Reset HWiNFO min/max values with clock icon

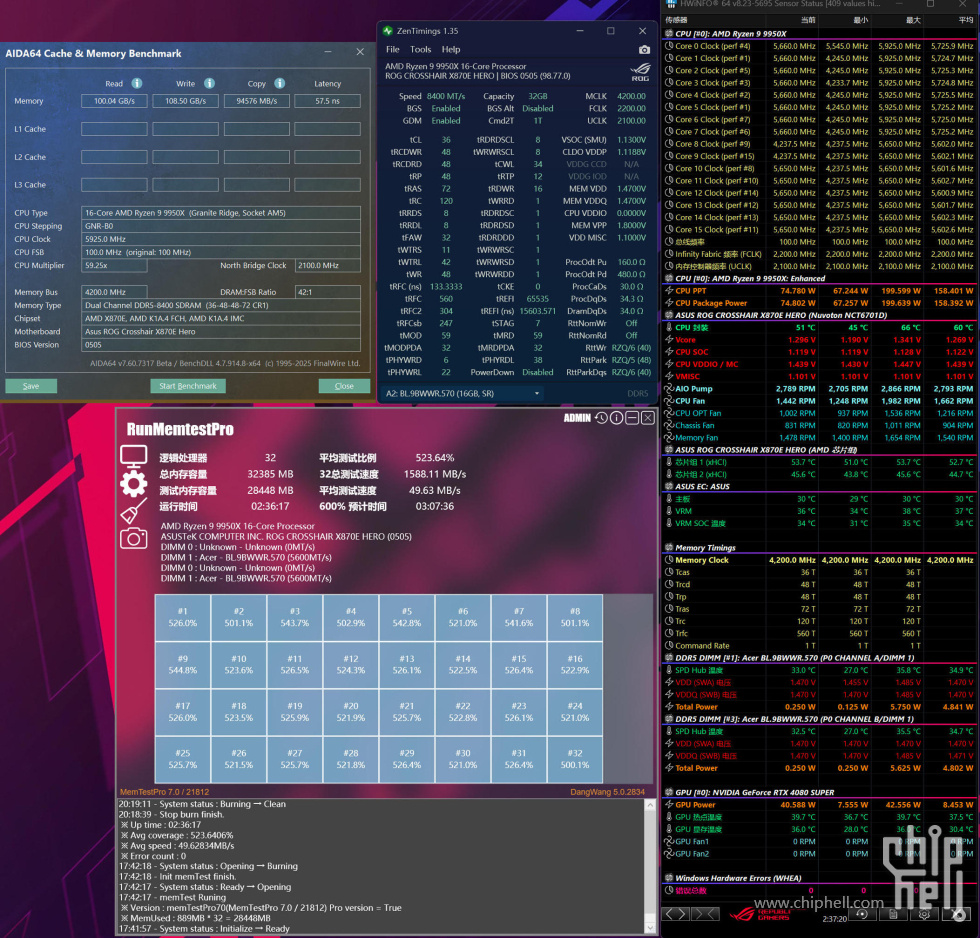[862, 914]
